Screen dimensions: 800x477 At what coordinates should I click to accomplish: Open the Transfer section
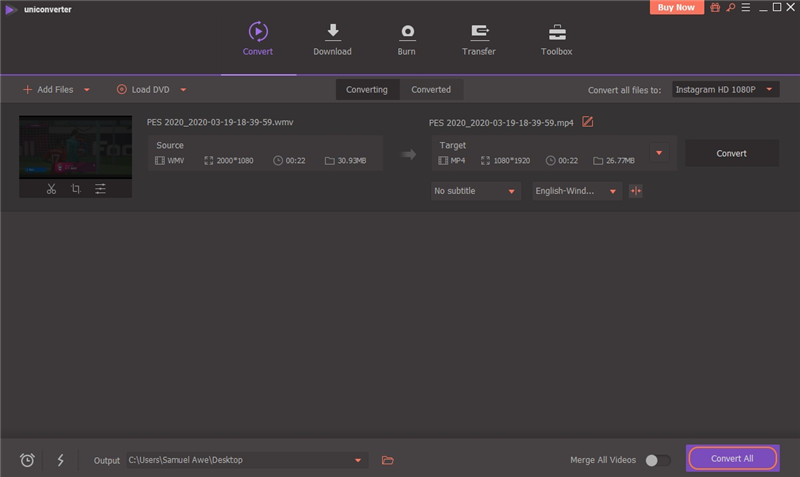(x=479, y=39)
